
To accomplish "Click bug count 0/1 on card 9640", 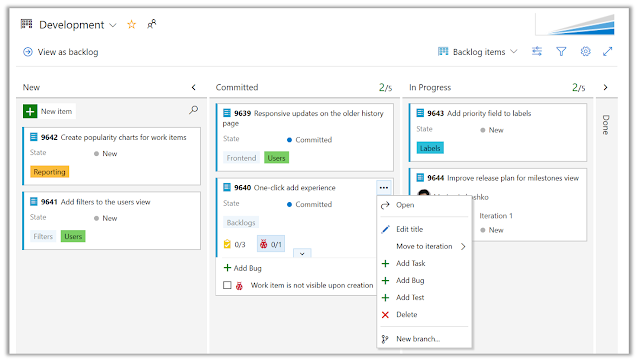I will click(271, 244).
